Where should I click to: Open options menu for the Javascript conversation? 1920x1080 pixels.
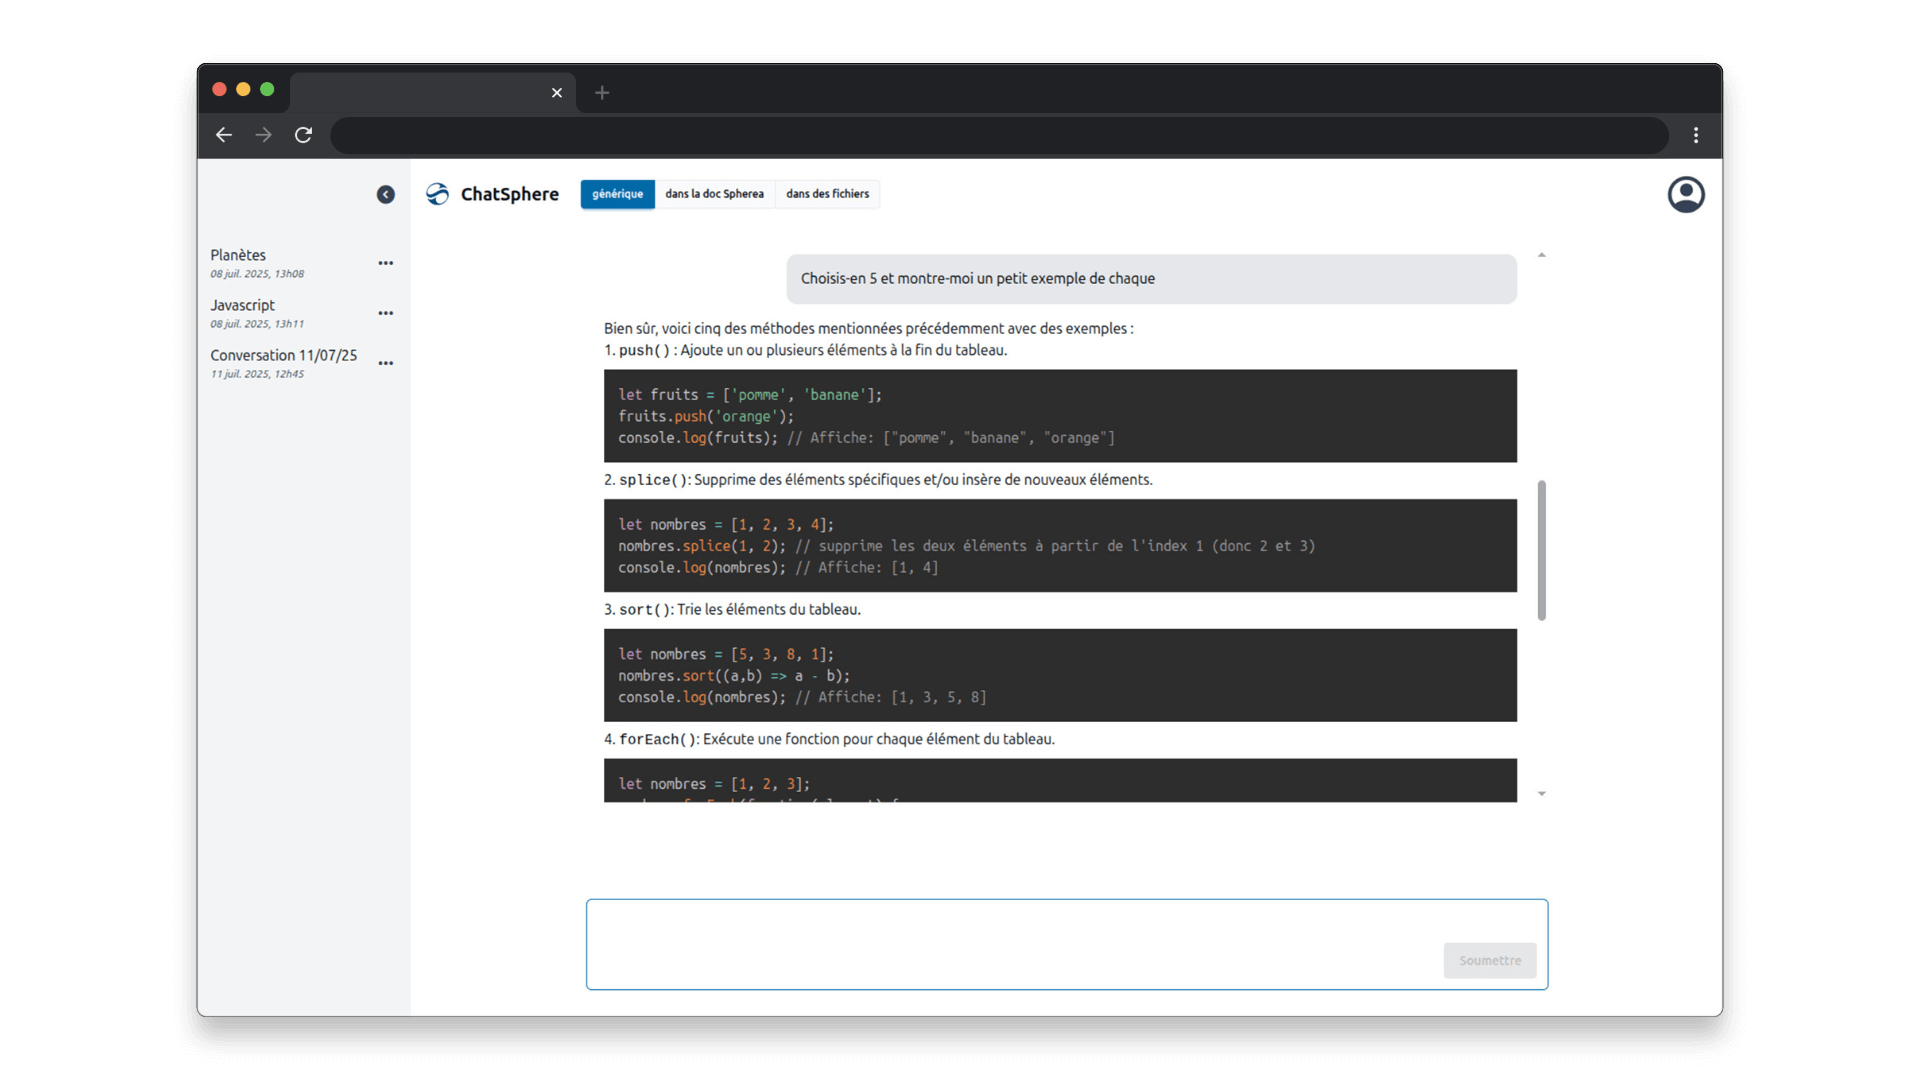coord(386,313)
